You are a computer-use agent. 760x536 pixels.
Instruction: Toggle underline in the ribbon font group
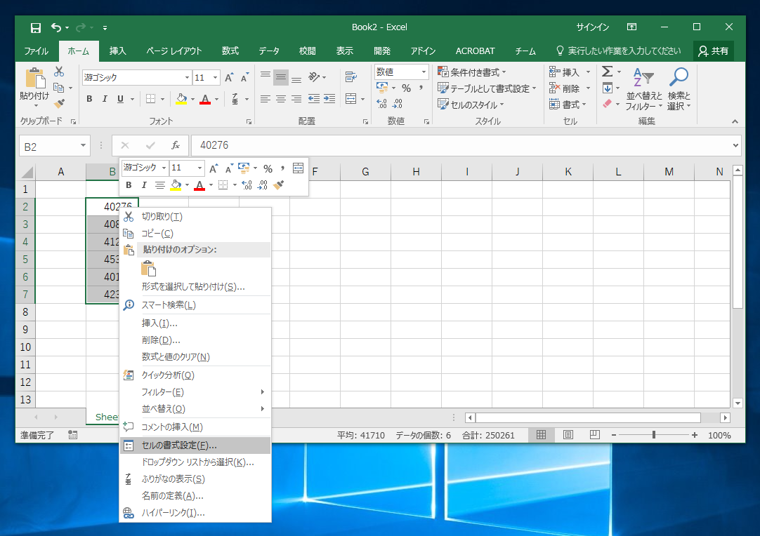click(x=120, y=99)
